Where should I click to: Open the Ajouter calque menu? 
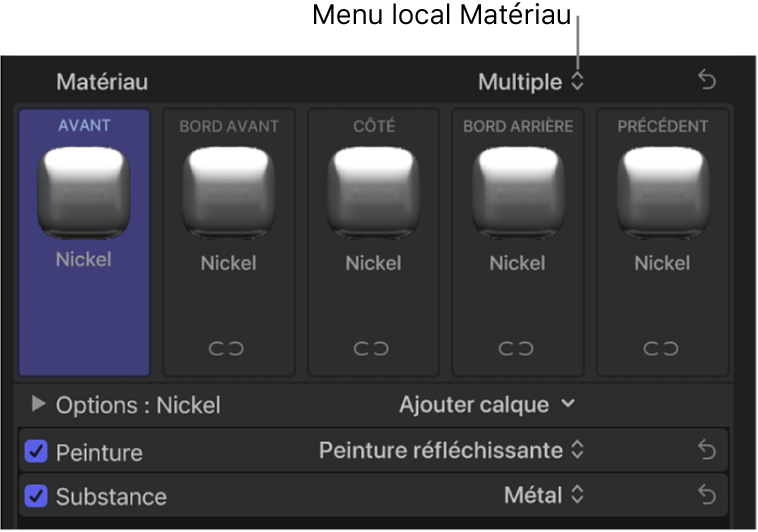487,404
